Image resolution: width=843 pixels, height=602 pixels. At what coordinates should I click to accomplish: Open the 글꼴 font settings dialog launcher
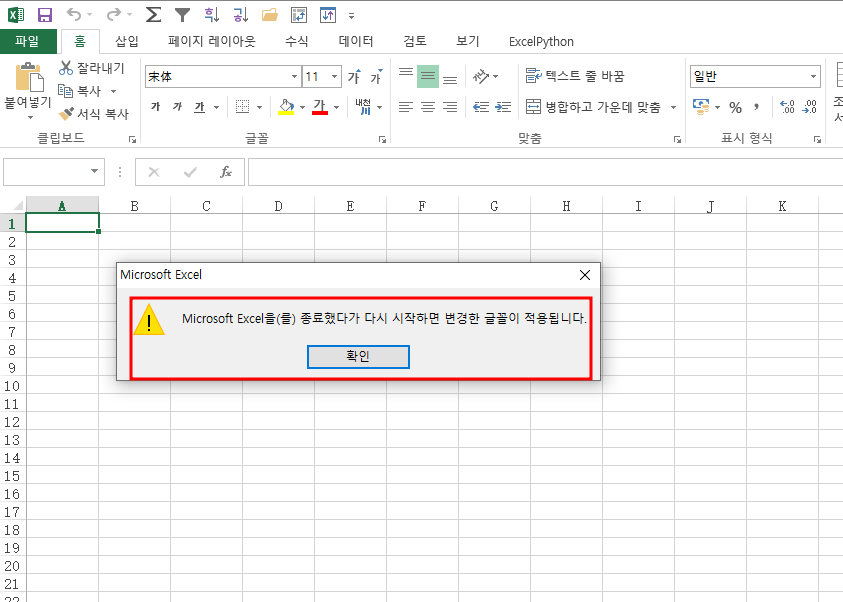coord(382,140)
